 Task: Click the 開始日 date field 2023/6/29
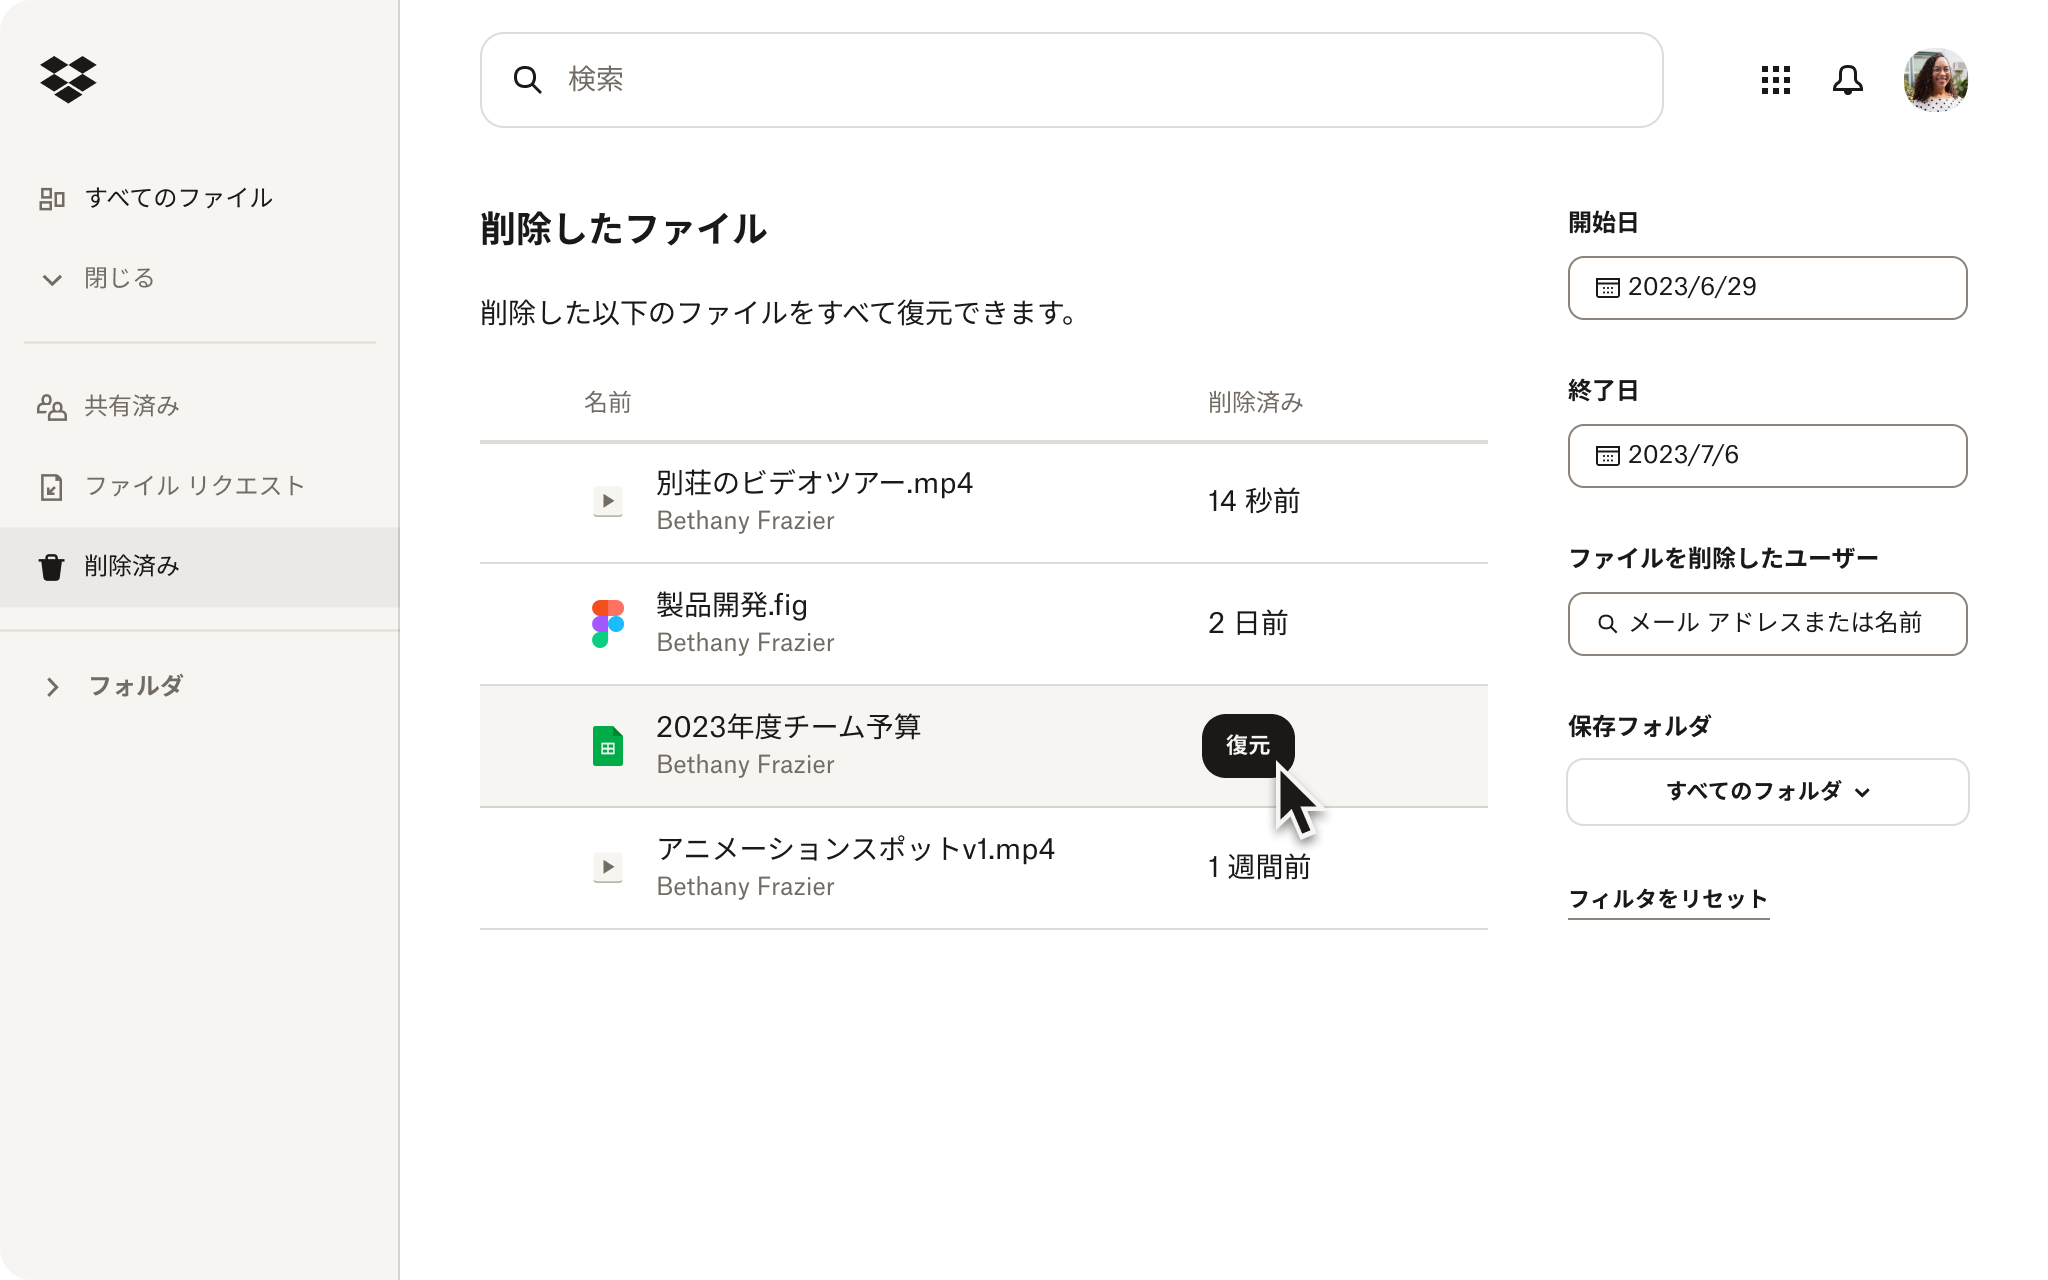click(1767, 288)
